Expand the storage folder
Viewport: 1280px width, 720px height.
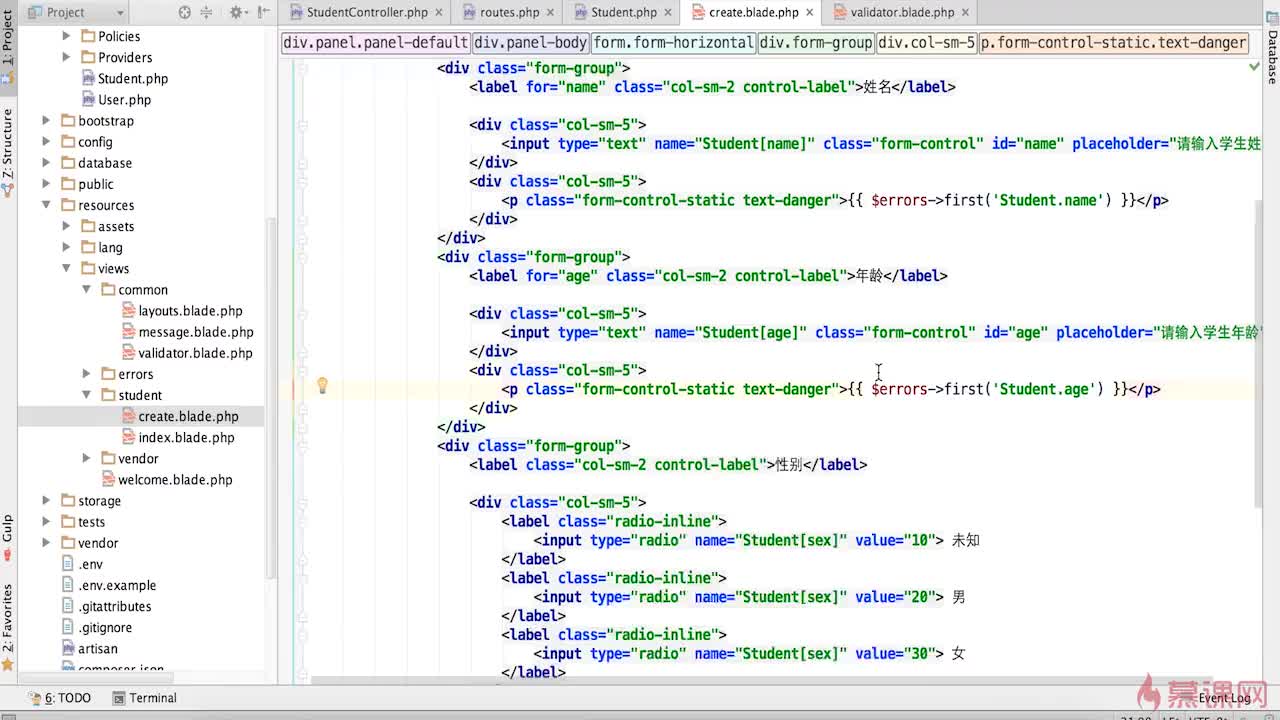[x=46, y=501]
